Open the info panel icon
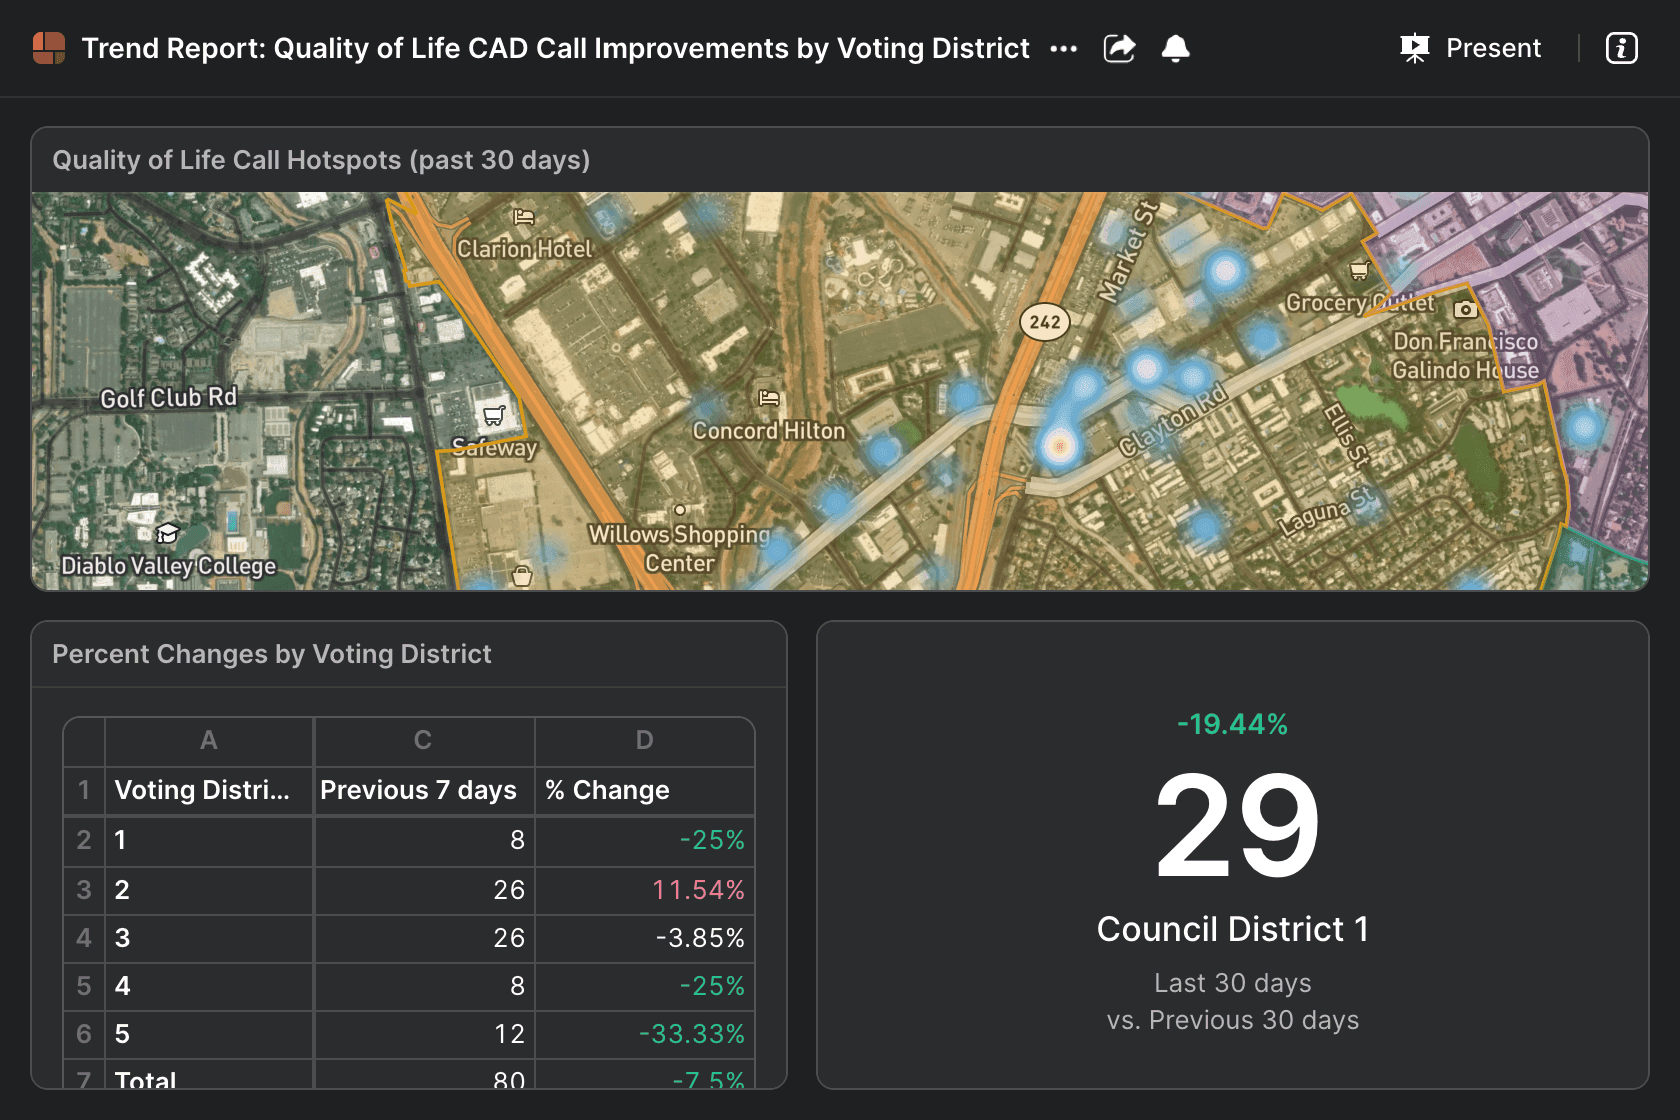Screen dimensions: 1680x1120 click(1621, 48)
